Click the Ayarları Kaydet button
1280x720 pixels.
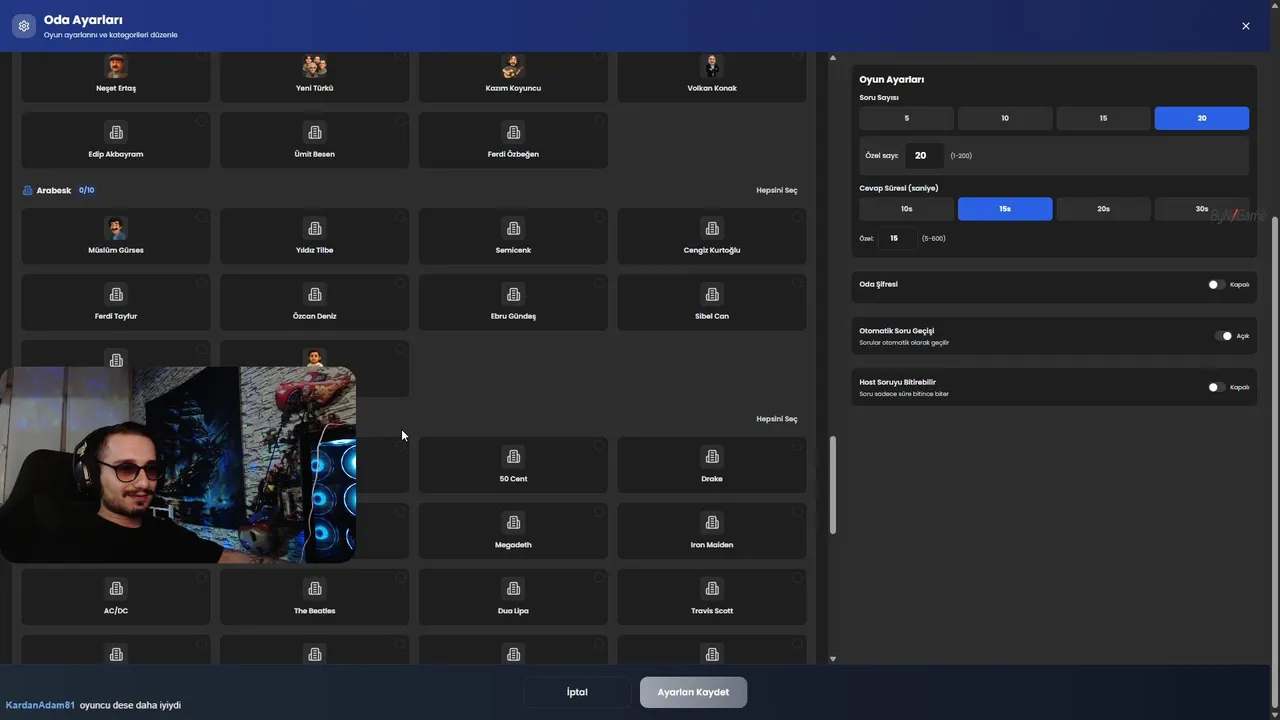[693, 692]
